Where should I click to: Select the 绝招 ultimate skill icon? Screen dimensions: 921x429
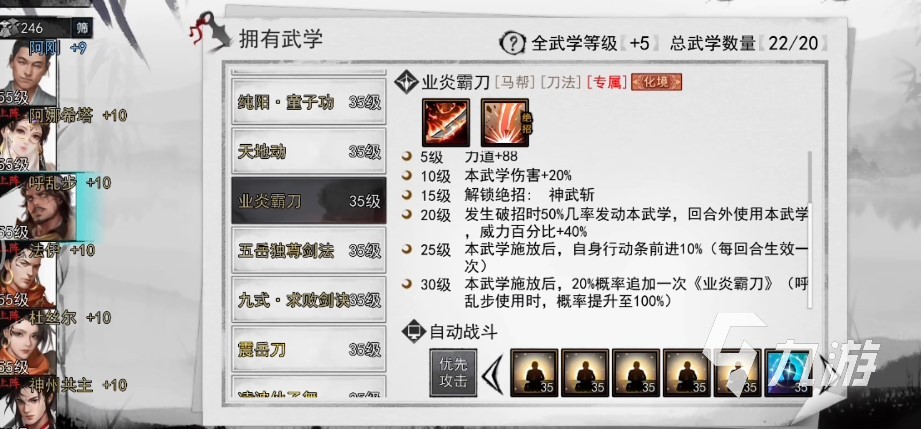(505, 123)
